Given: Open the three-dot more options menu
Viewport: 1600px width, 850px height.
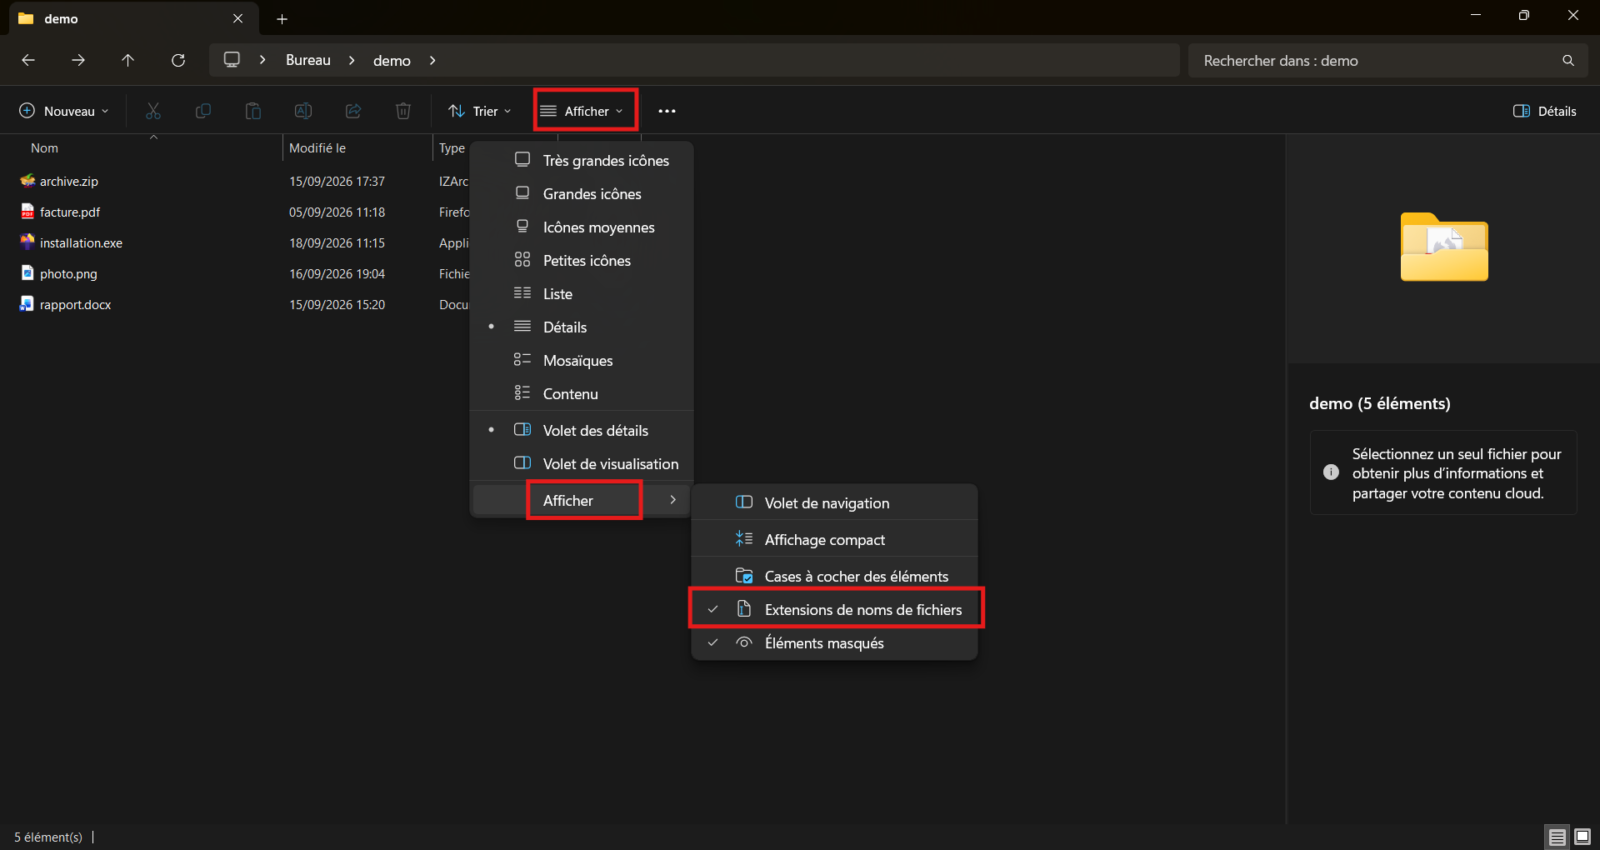Looking at the screenshot, I should point(667,111).
